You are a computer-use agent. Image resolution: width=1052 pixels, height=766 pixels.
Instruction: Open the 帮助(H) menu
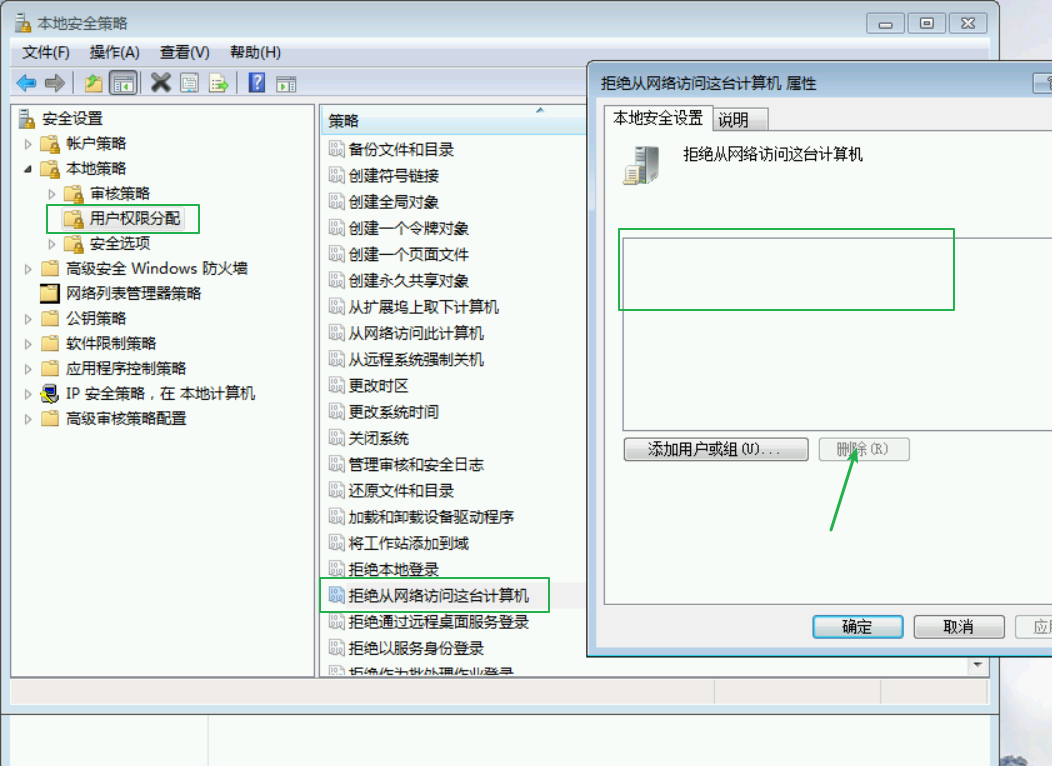click(255, 52)
